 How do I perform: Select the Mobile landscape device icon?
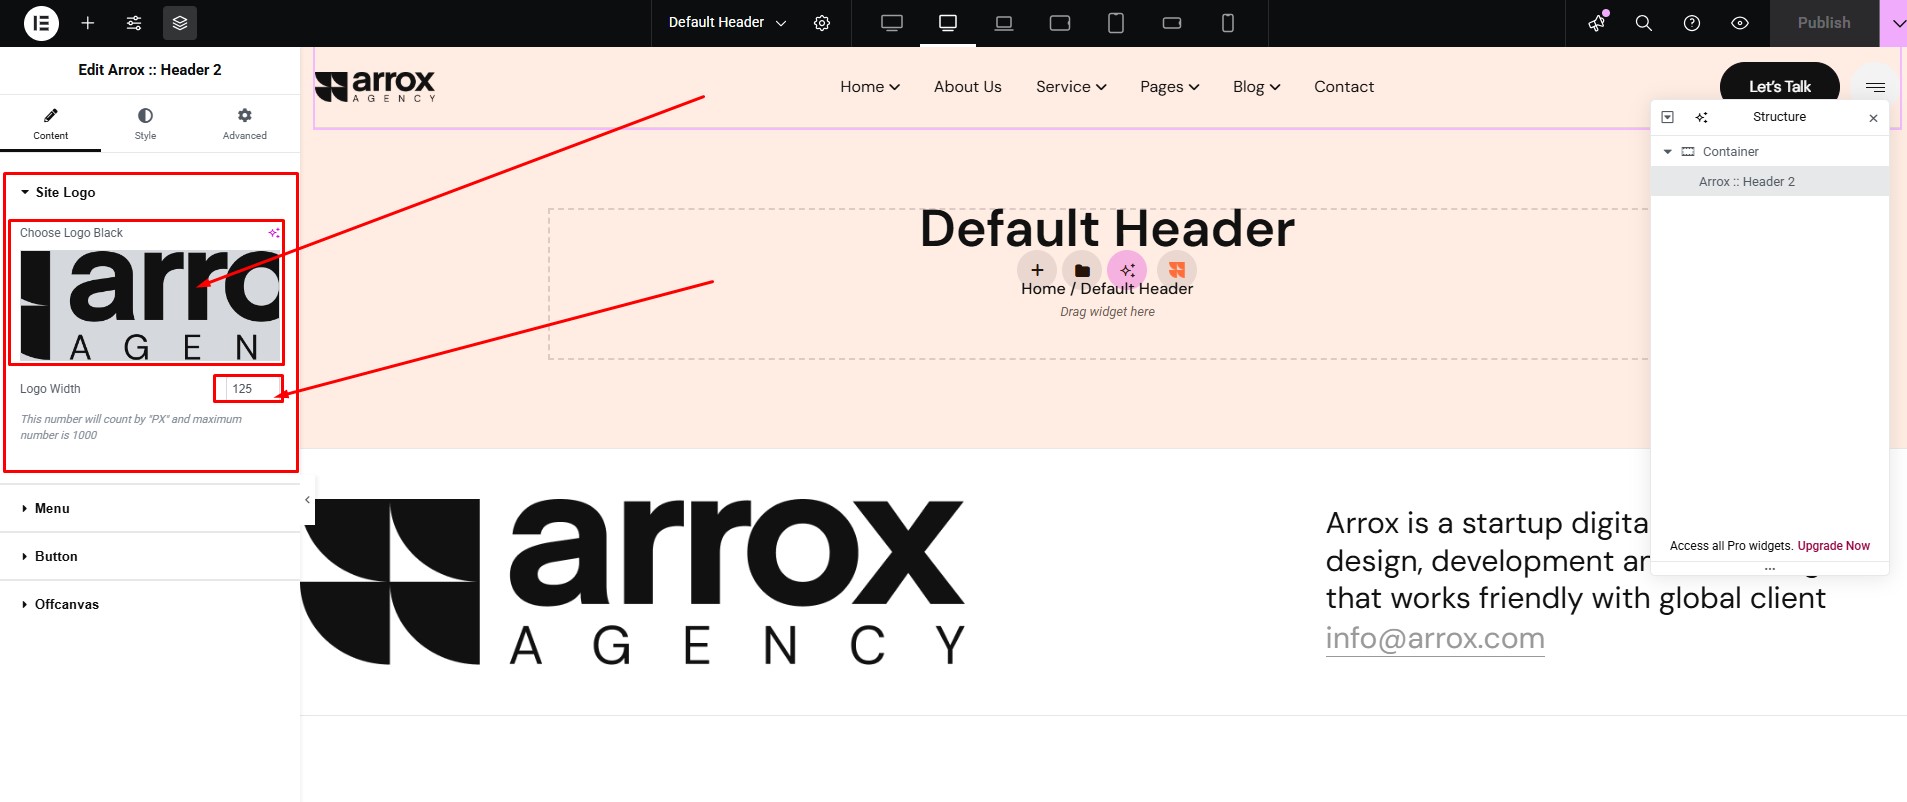pyautogui.click(x=1172, y=22)
